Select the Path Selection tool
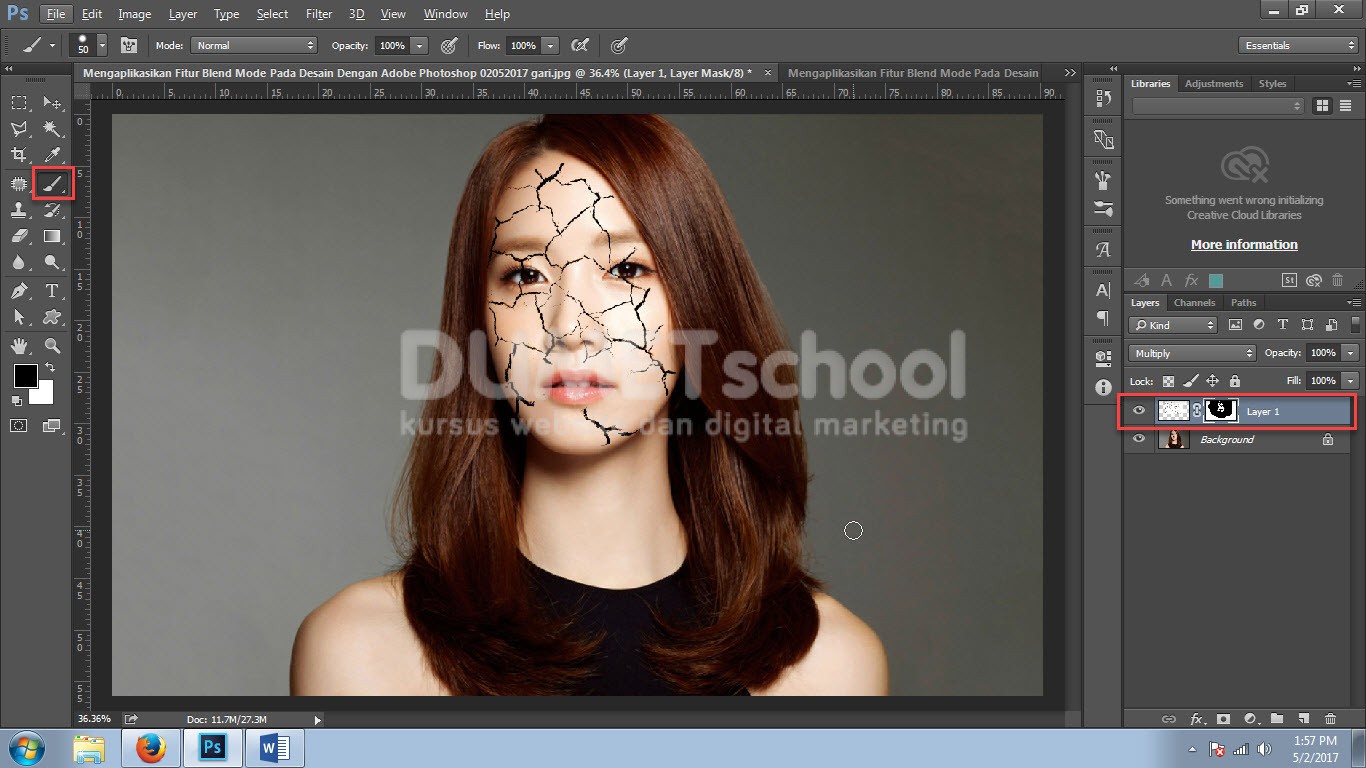This screenshot has height=768, width=1366. pyautogui.click(x=19, y=317)
